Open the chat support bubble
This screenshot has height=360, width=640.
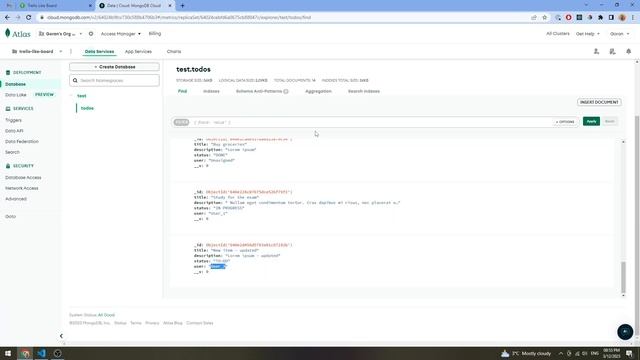pyautogui.click(x=625, y=332)
